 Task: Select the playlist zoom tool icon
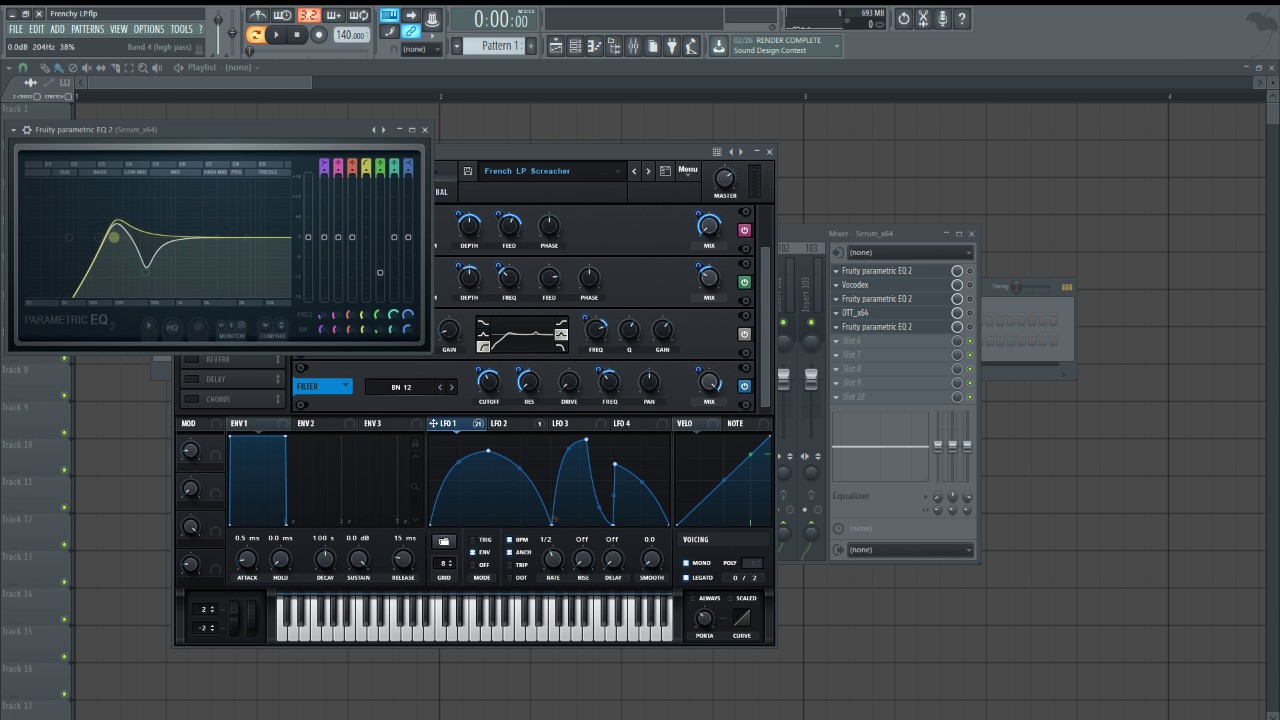[143, 67]
